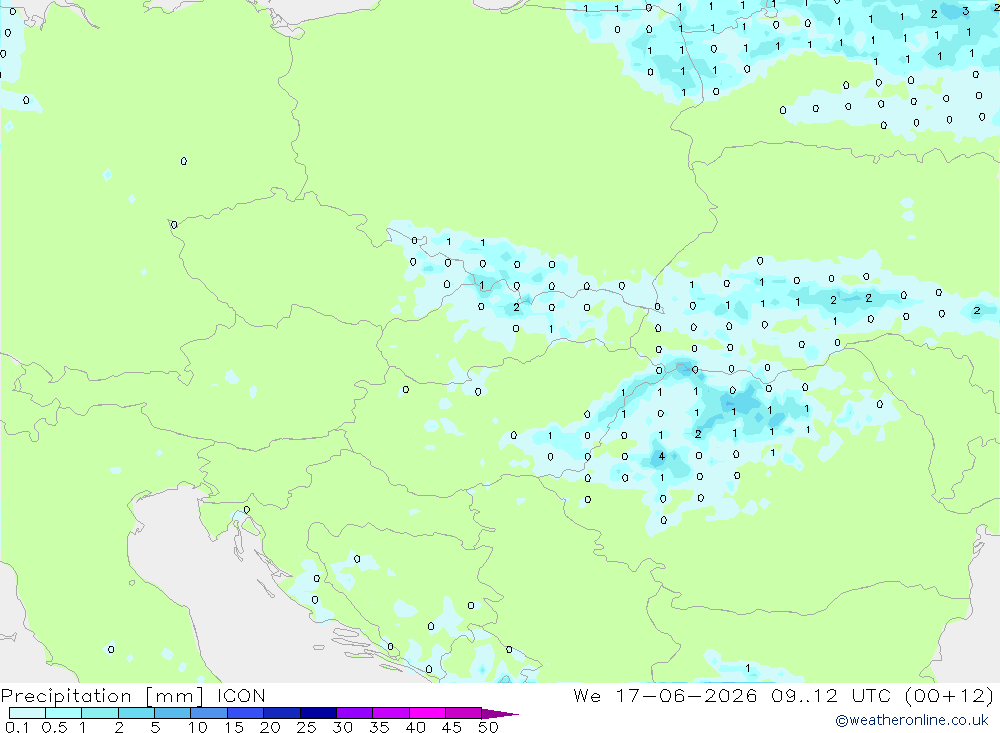Select the 30–35 mm legend color swatch
Image resolution: width=1000 pixels, height=733 pixels.
coord(355,713)
